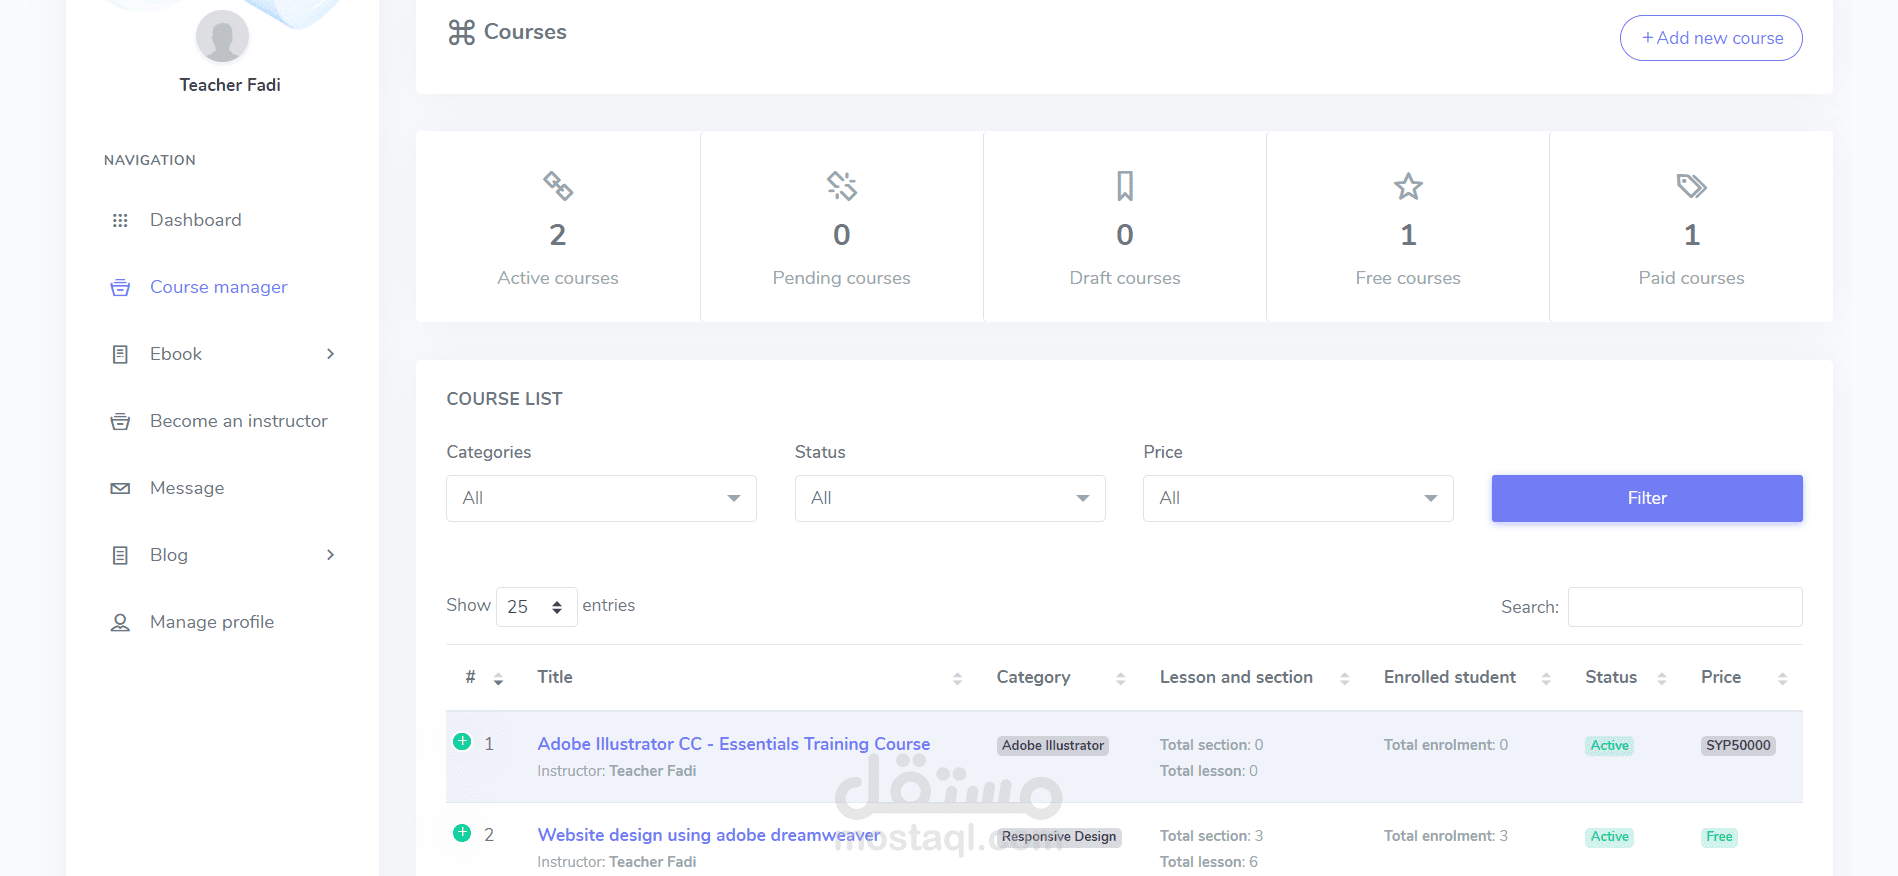
Task: Open the Status filter dropdown
Action: click(x=949, y=498)
